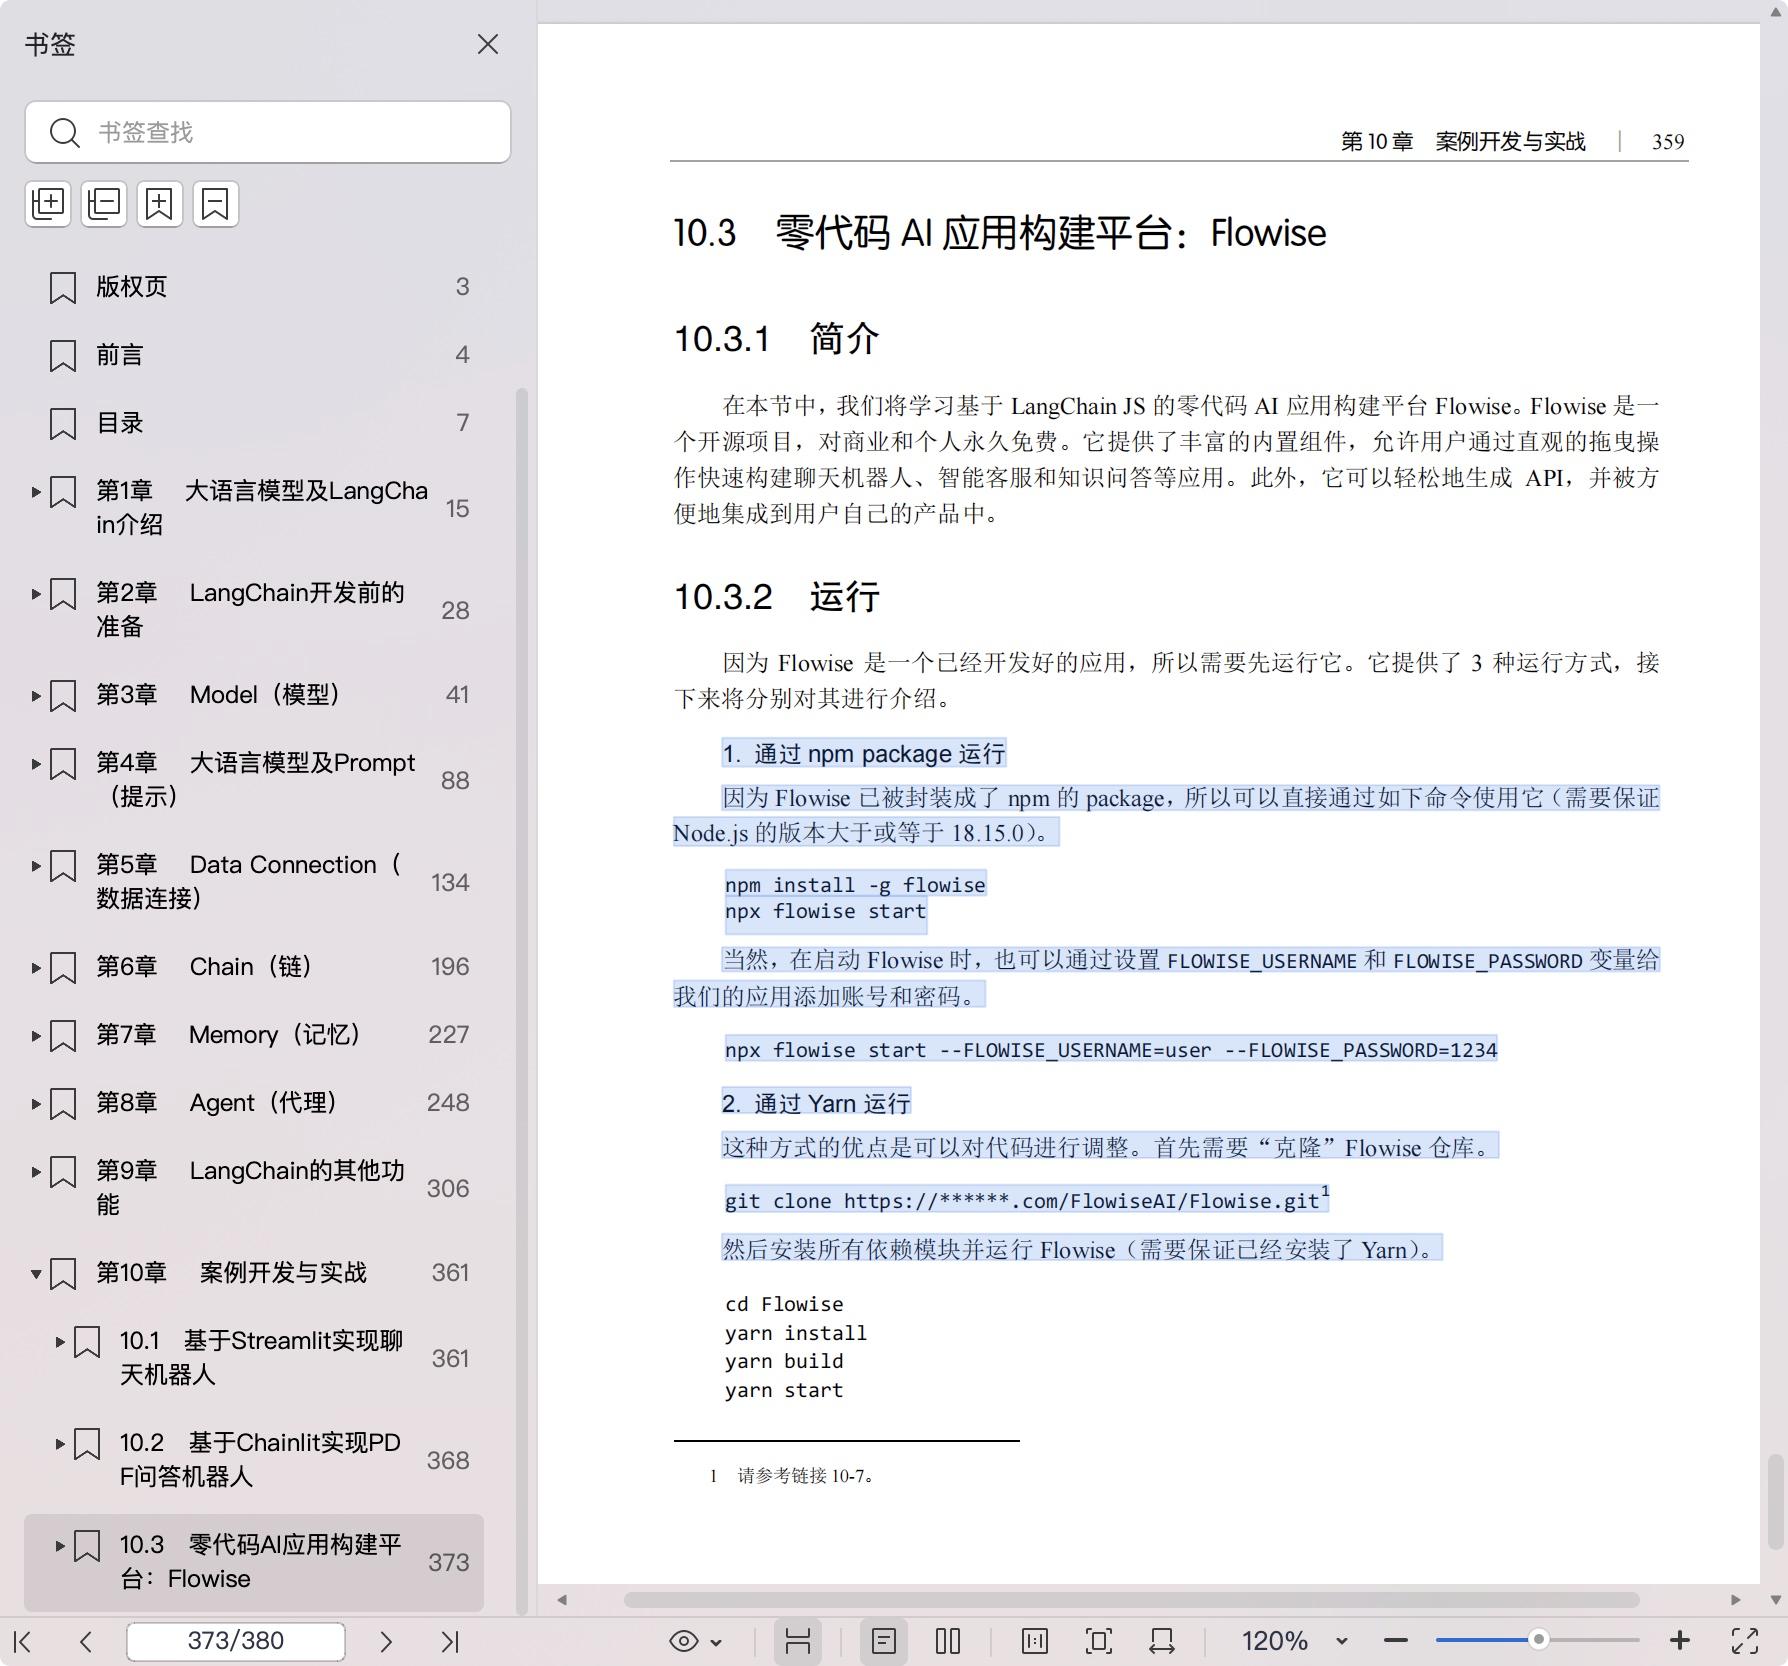Expand 第5章 Data Connection
1788x1666 pixels.
[36, 866]
